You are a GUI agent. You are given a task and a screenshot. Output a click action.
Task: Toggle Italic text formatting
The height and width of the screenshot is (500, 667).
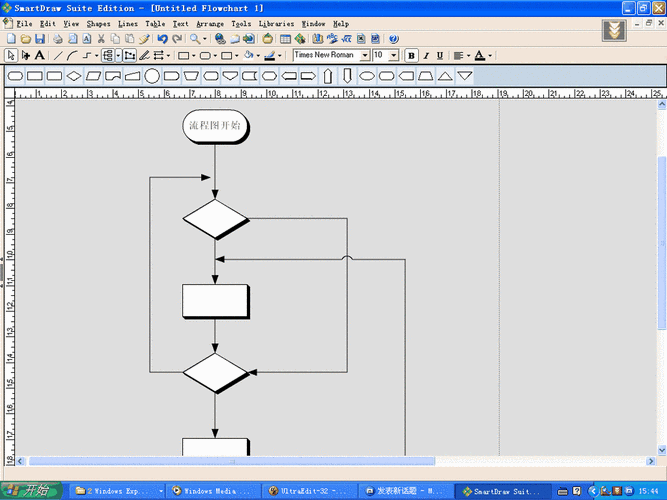point(425,56)
